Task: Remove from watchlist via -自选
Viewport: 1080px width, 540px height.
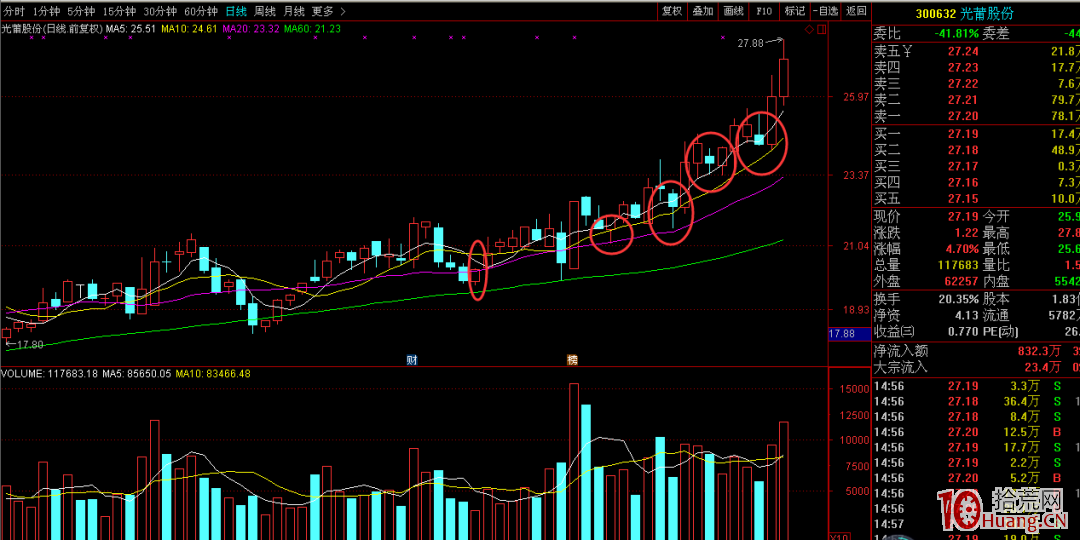Action: click(825, 10)
